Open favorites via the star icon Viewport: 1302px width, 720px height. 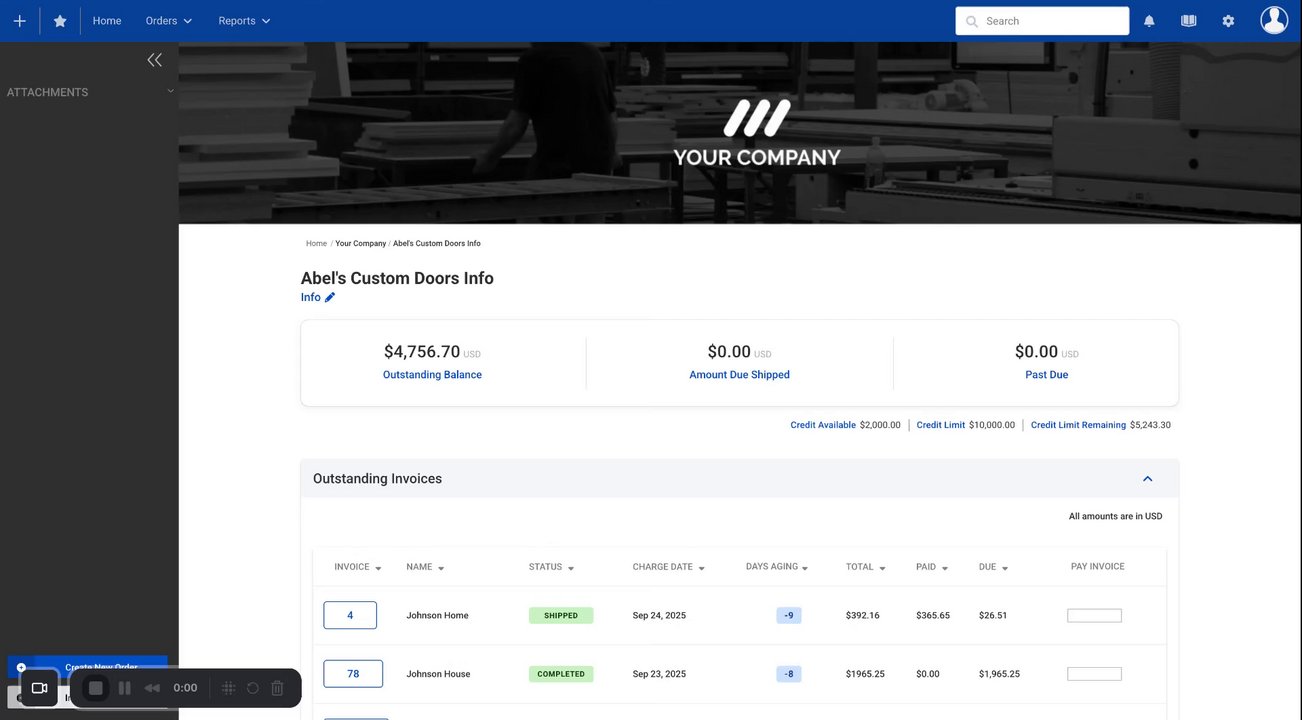pyautogui.click(x=60, y=21)
